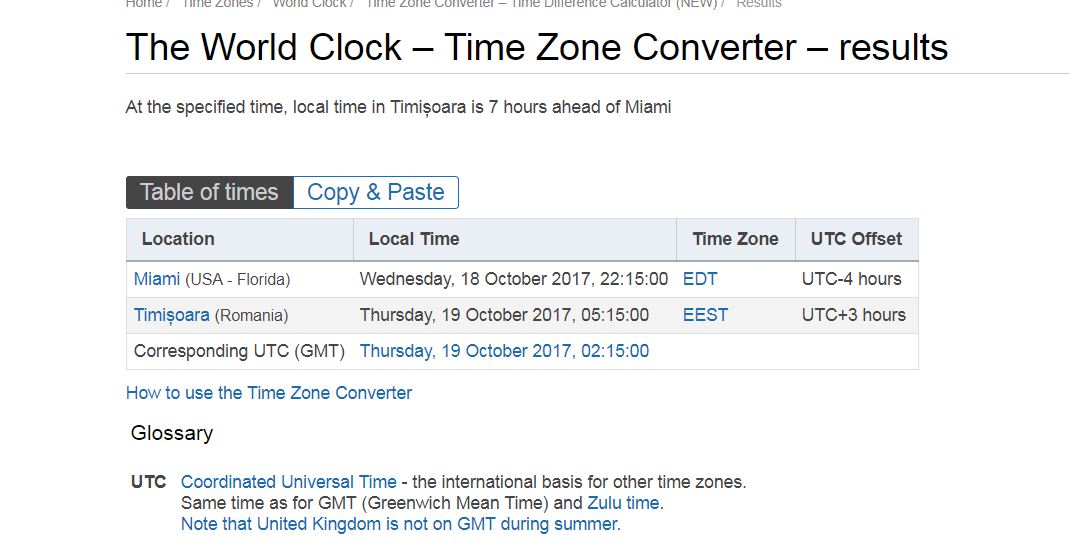Open the United Kingdom not on GMT note
Screen dimensions: 1070x554
click(400, 524)
